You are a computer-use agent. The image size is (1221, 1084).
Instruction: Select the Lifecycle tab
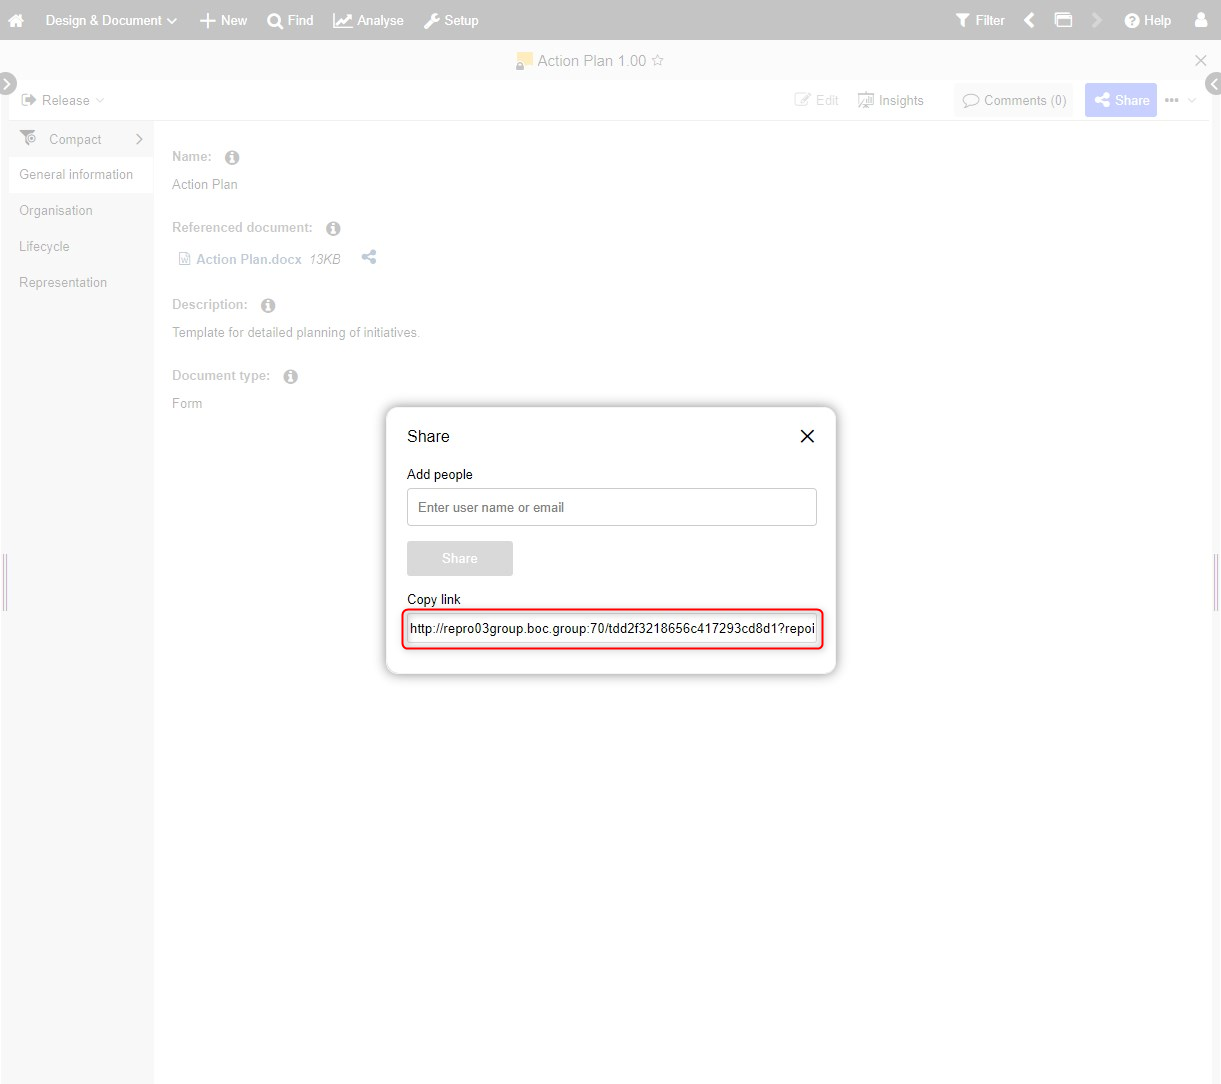coord(44,246)
